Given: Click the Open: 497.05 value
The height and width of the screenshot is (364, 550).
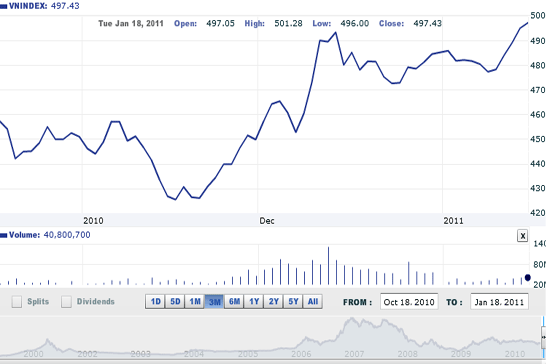Looking at the screenshot, I should tap(220, 23).
